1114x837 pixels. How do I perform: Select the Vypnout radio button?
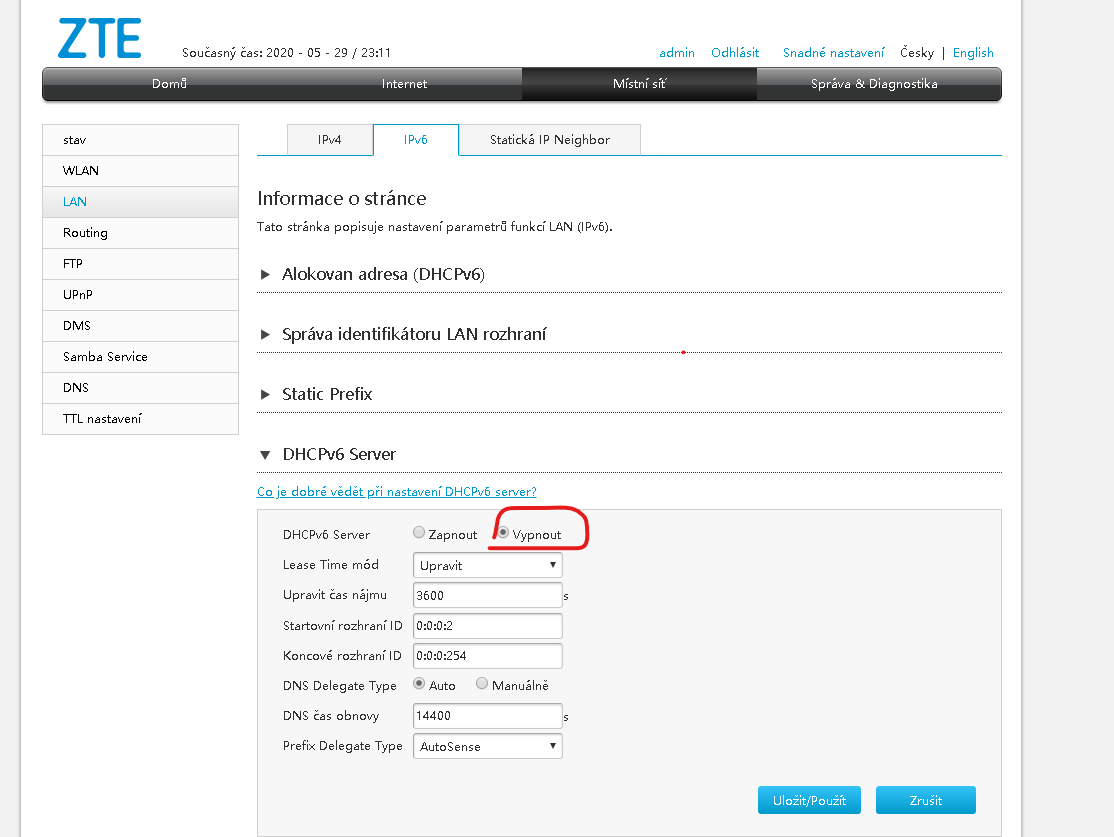coord(504,534)
